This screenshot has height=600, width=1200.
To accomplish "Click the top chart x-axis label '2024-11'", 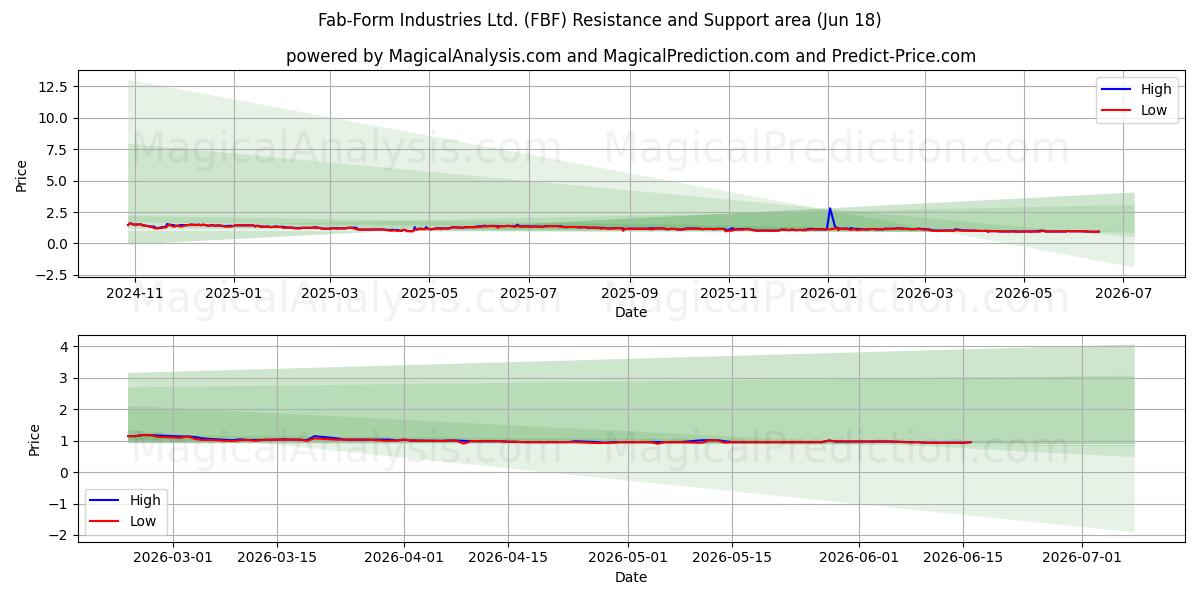I will 134,294.
